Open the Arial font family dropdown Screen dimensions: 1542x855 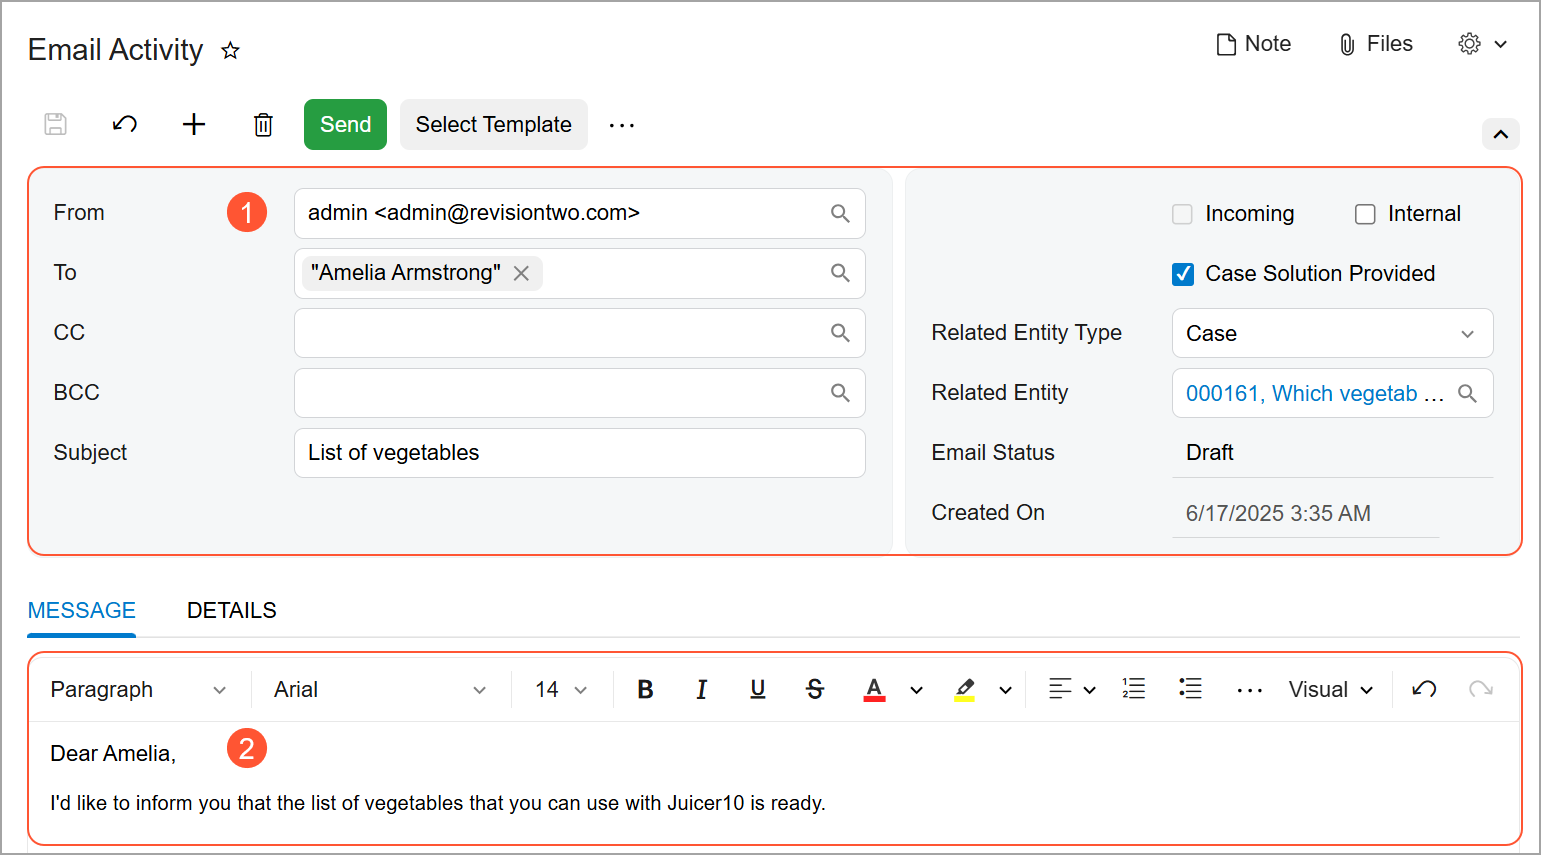coord(380,690)
